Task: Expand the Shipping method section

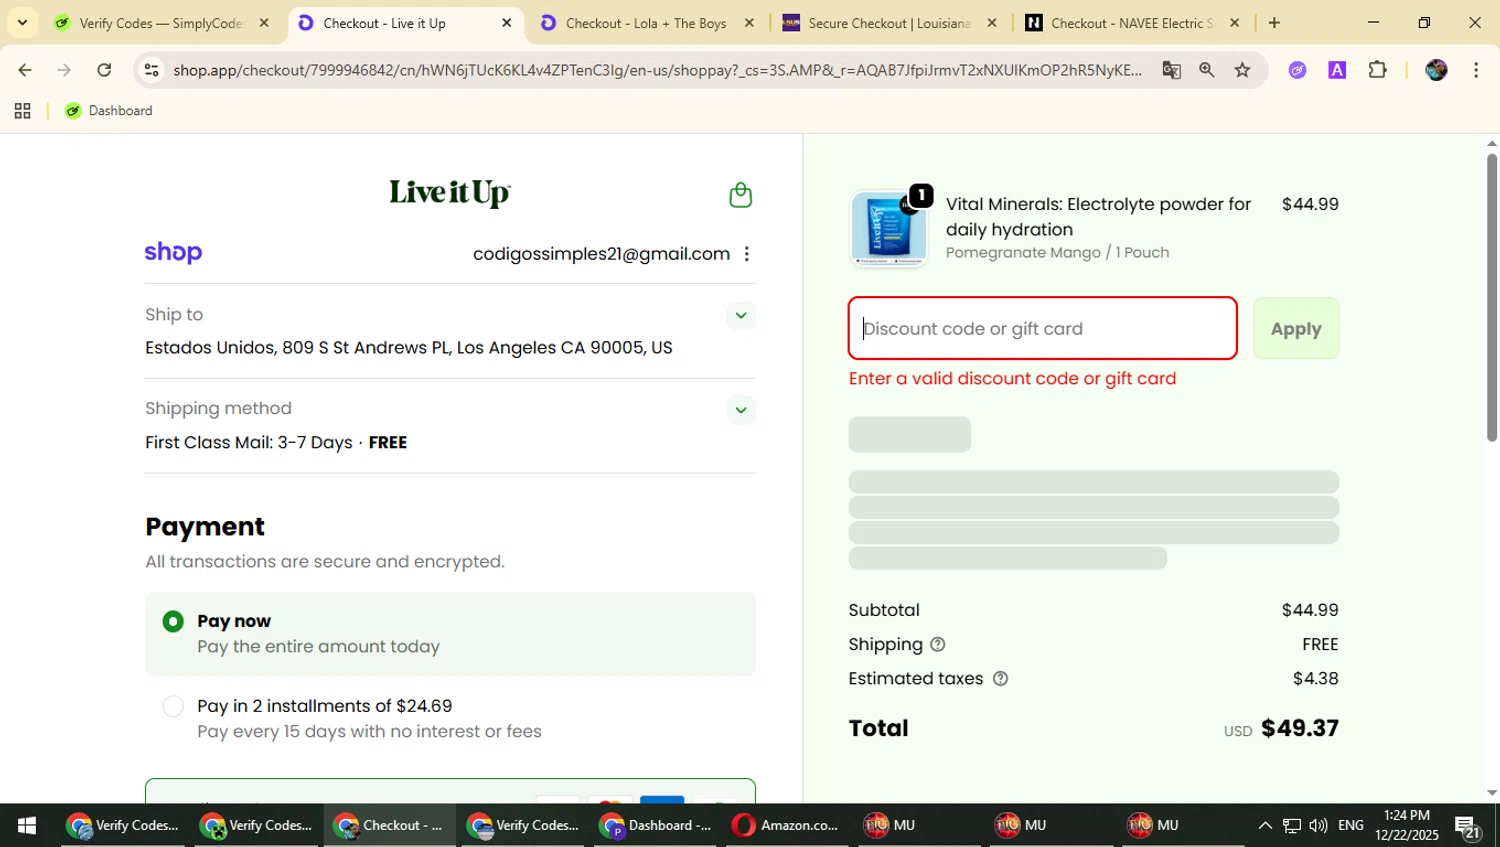Action: pyautogui.click(x=740, y=410)
